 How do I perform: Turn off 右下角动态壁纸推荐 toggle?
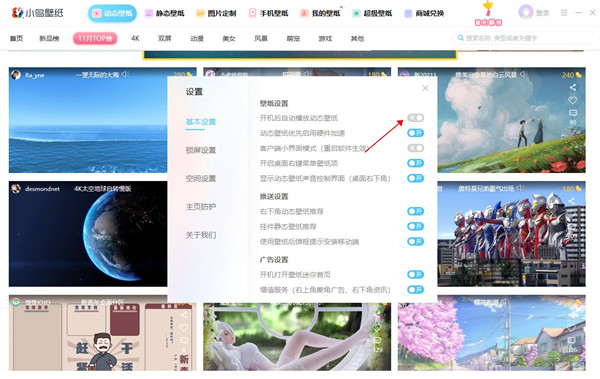pos(415,211)
